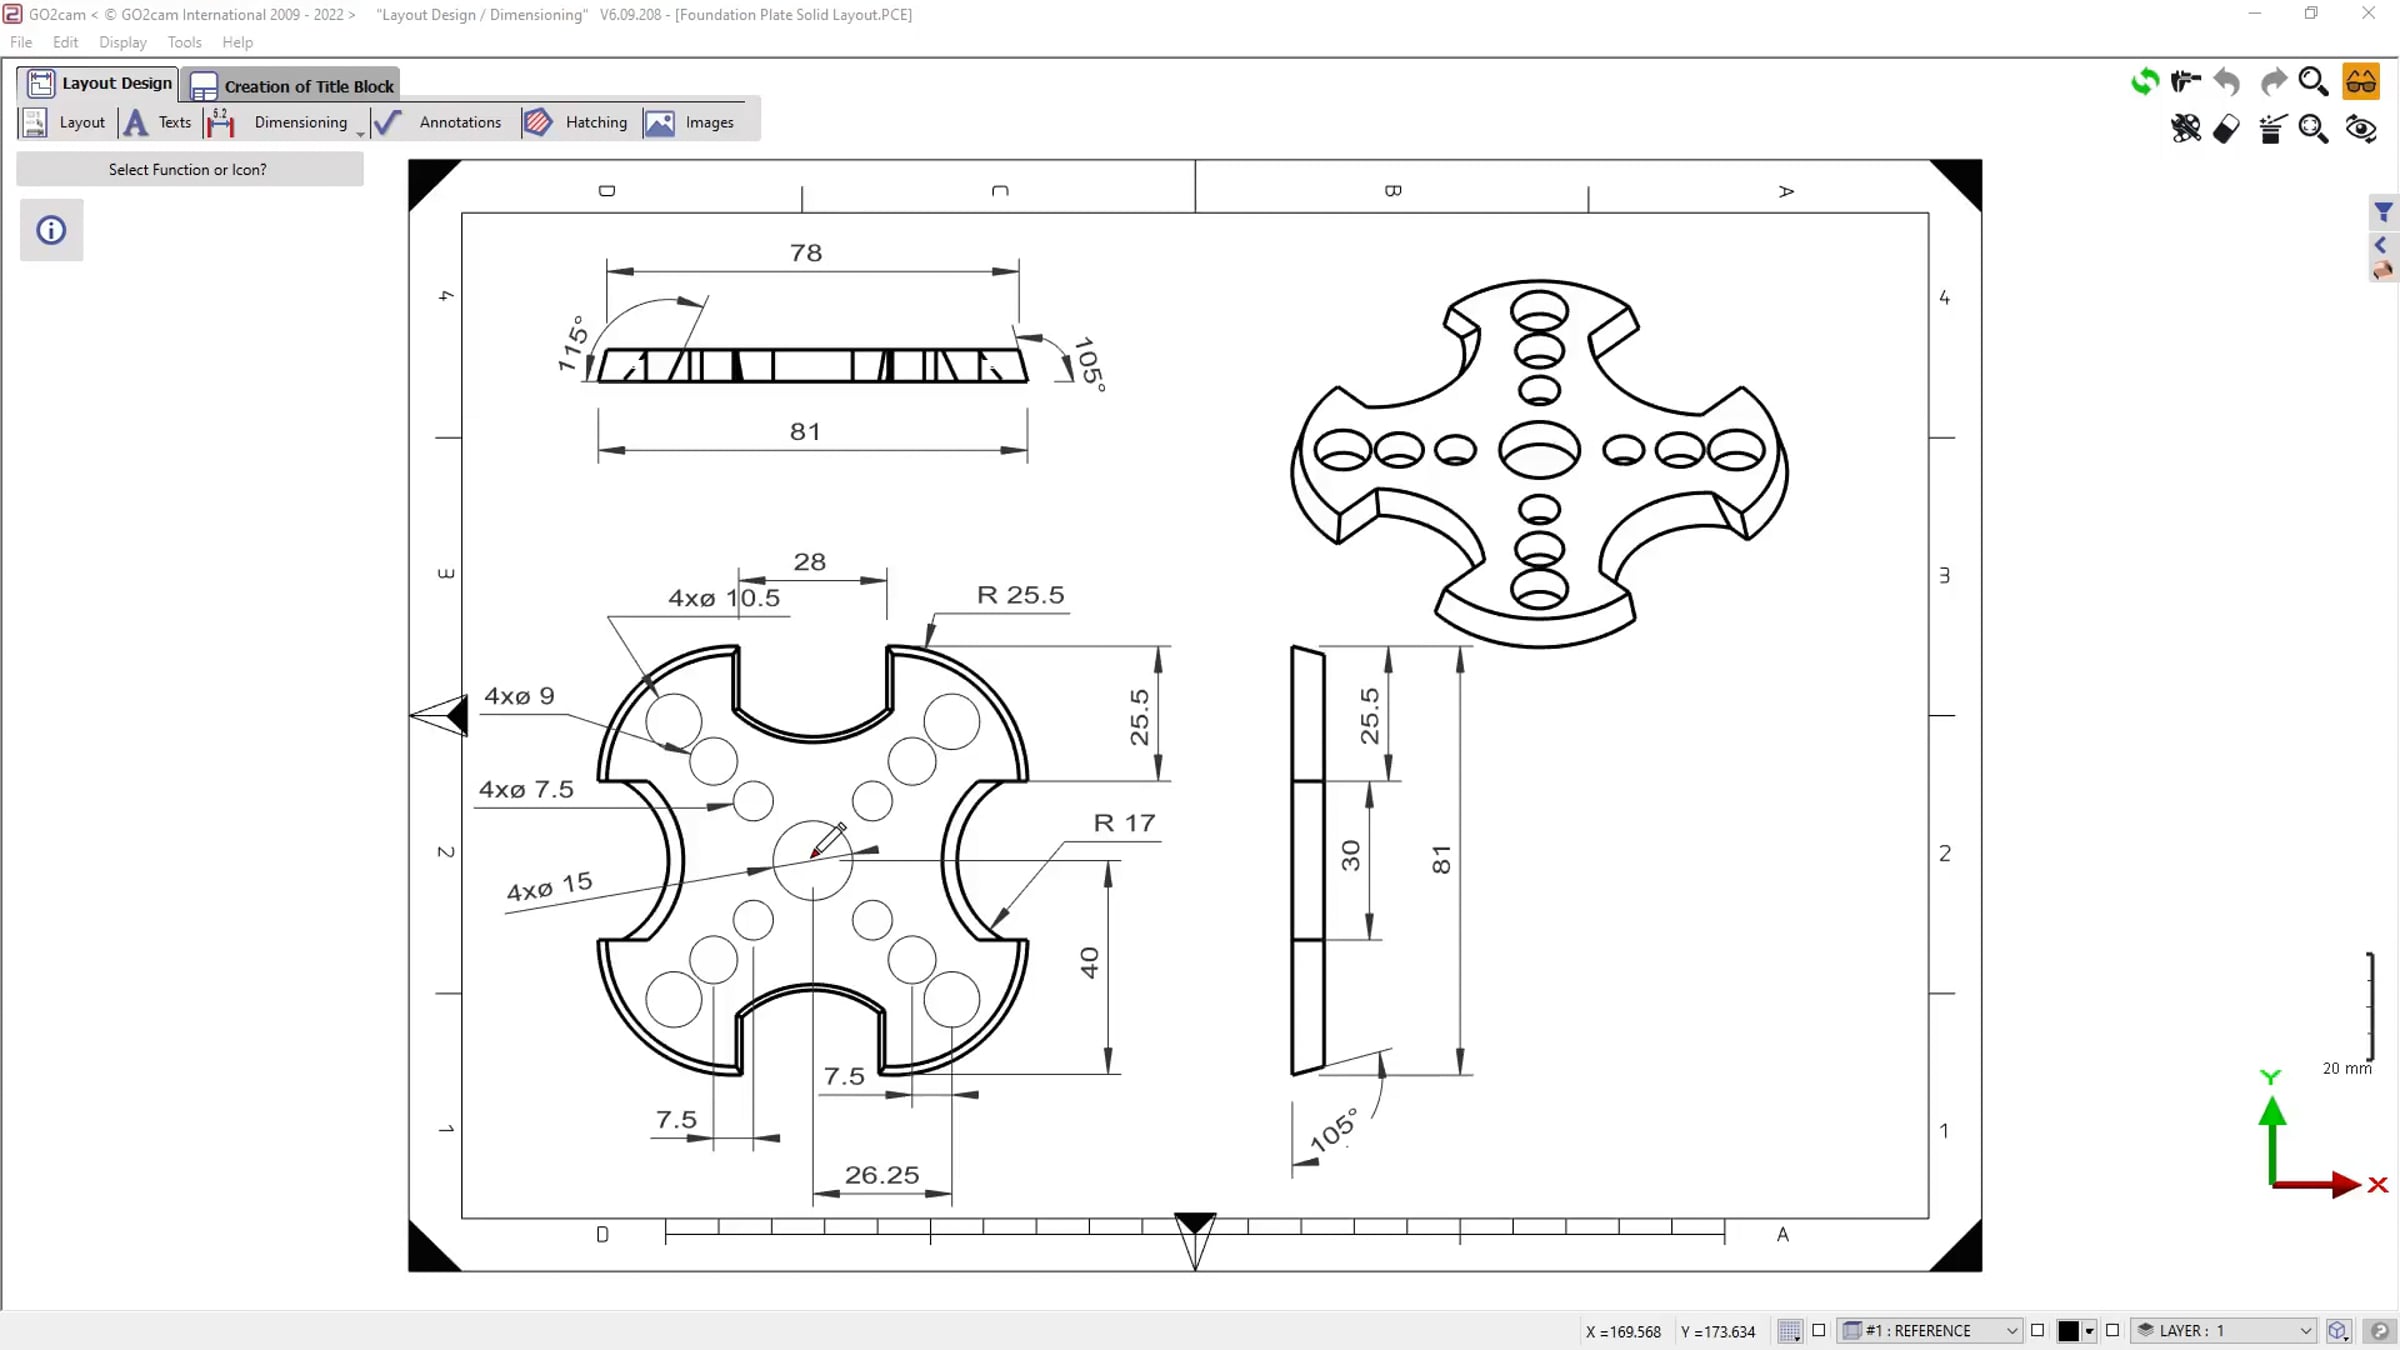Open the Tools menu
The width and height of the screenshot is (2400, 1350).
click(x=184, y=42)
